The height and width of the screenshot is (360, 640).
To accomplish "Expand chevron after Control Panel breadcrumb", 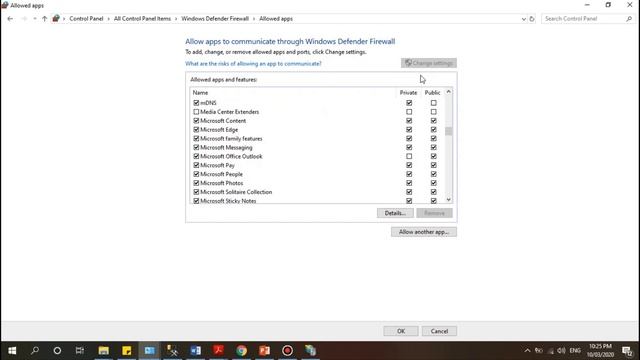I will click(109, 19).
